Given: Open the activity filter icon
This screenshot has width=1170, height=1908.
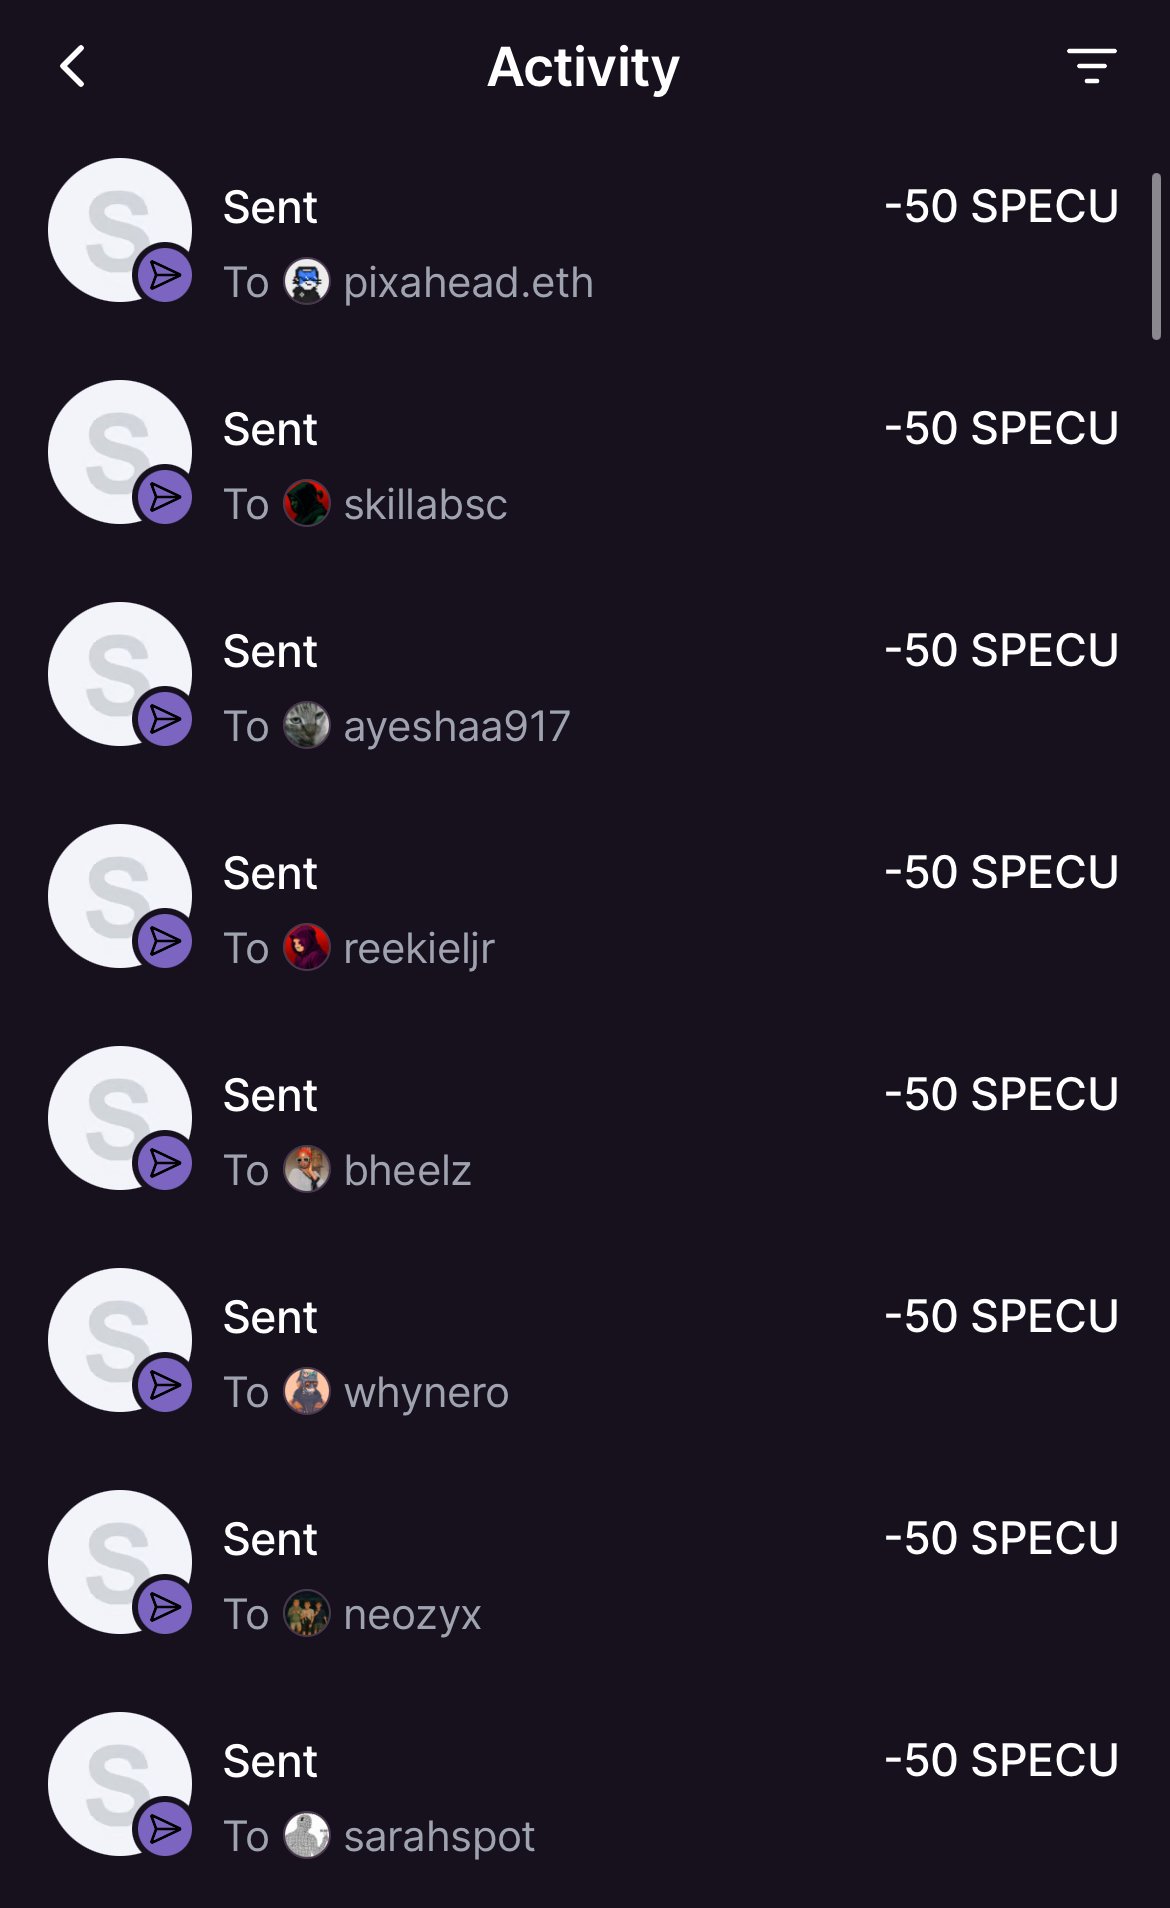Looking at the screenshot, I should pos(1091,66).
